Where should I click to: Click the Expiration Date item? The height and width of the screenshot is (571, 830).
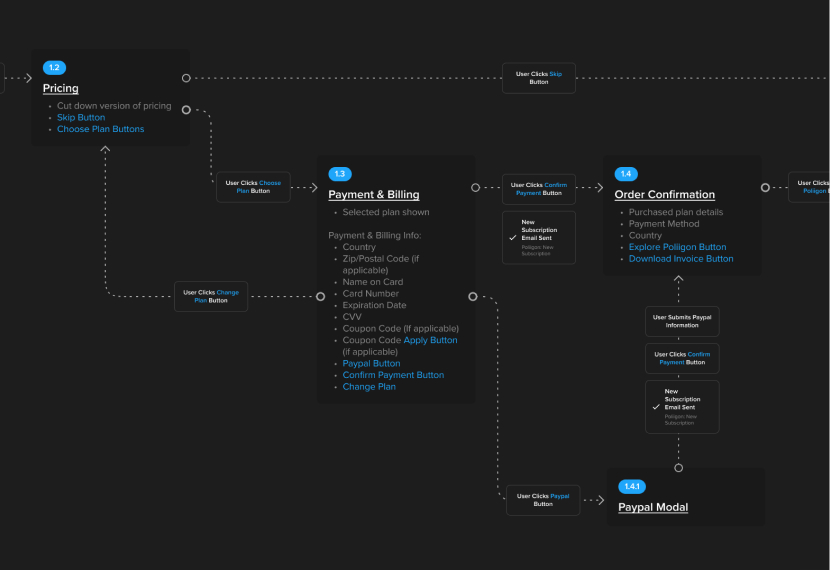click(374, 305)
